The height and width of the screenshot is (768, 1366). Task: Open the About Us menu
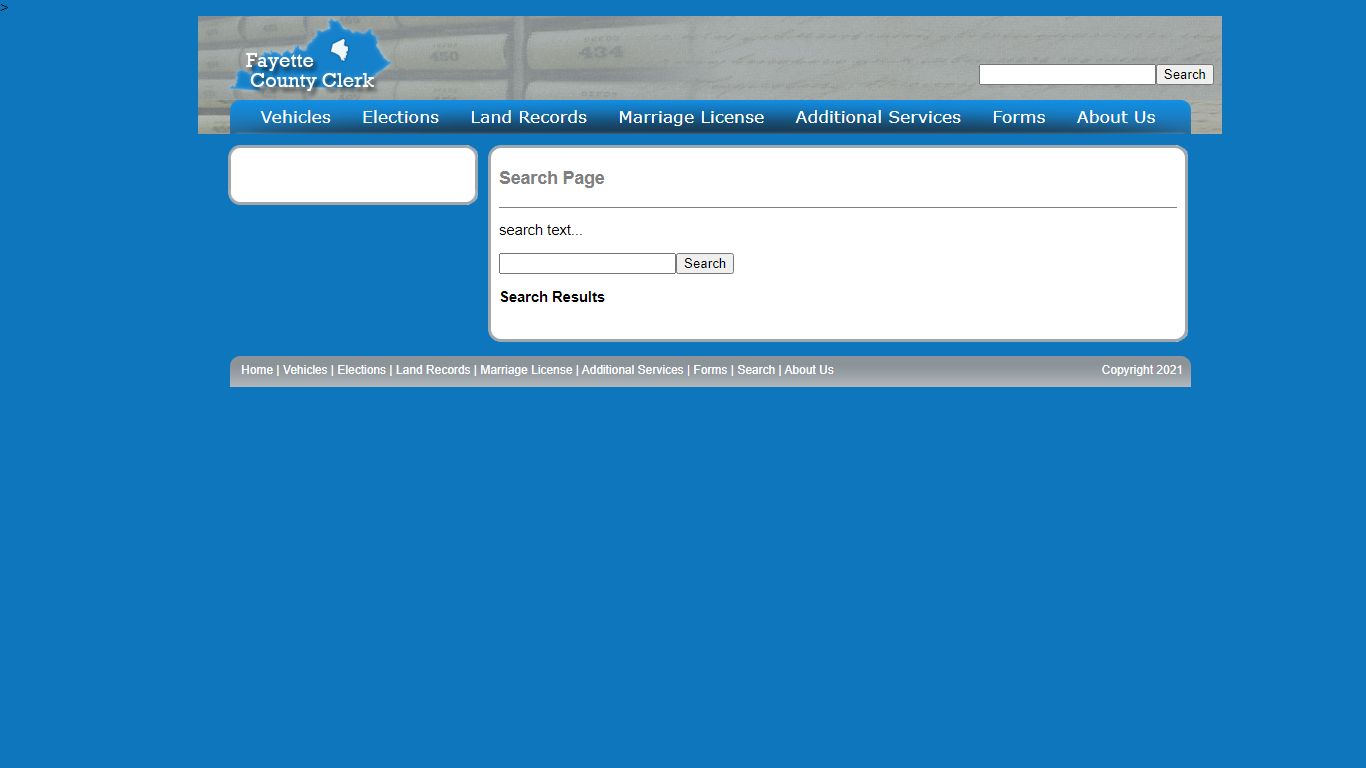click(x=1116, y=117)
